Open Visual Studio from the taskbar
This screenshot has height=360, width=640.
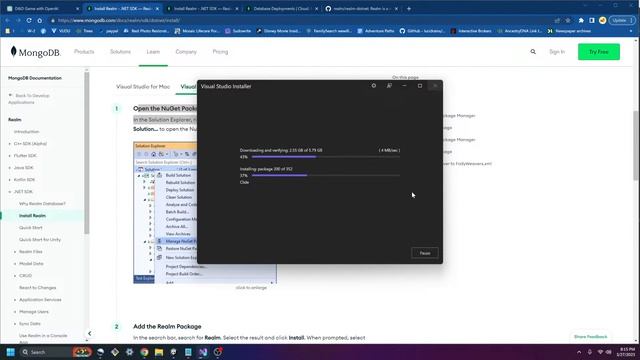203,352
